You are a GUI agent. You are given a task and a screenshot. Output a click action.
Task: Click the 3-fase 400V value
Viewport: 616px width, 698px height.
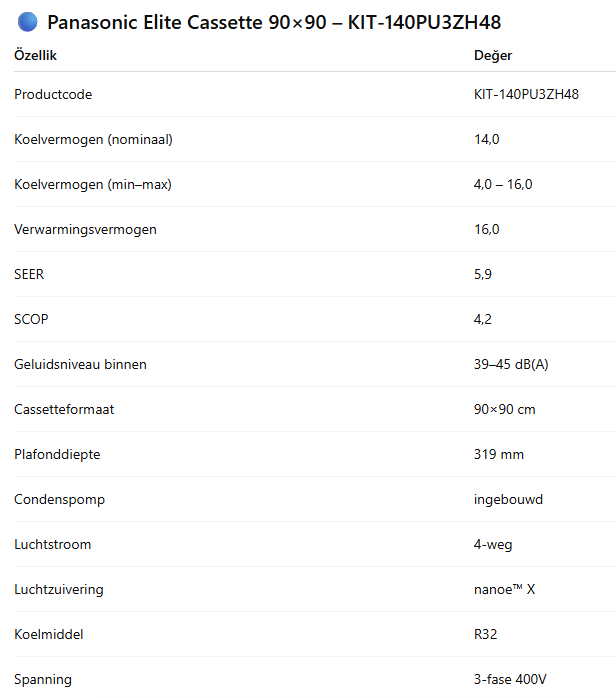[510, 679]
